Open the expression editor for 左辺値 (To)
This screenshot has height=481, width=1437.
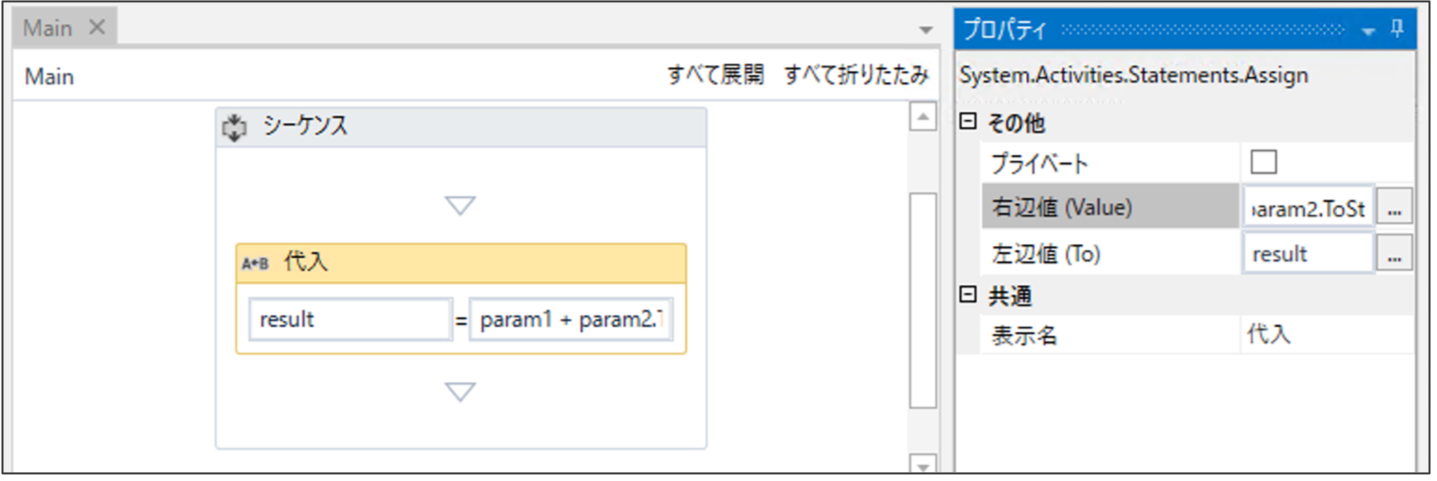coord(1394,255)
